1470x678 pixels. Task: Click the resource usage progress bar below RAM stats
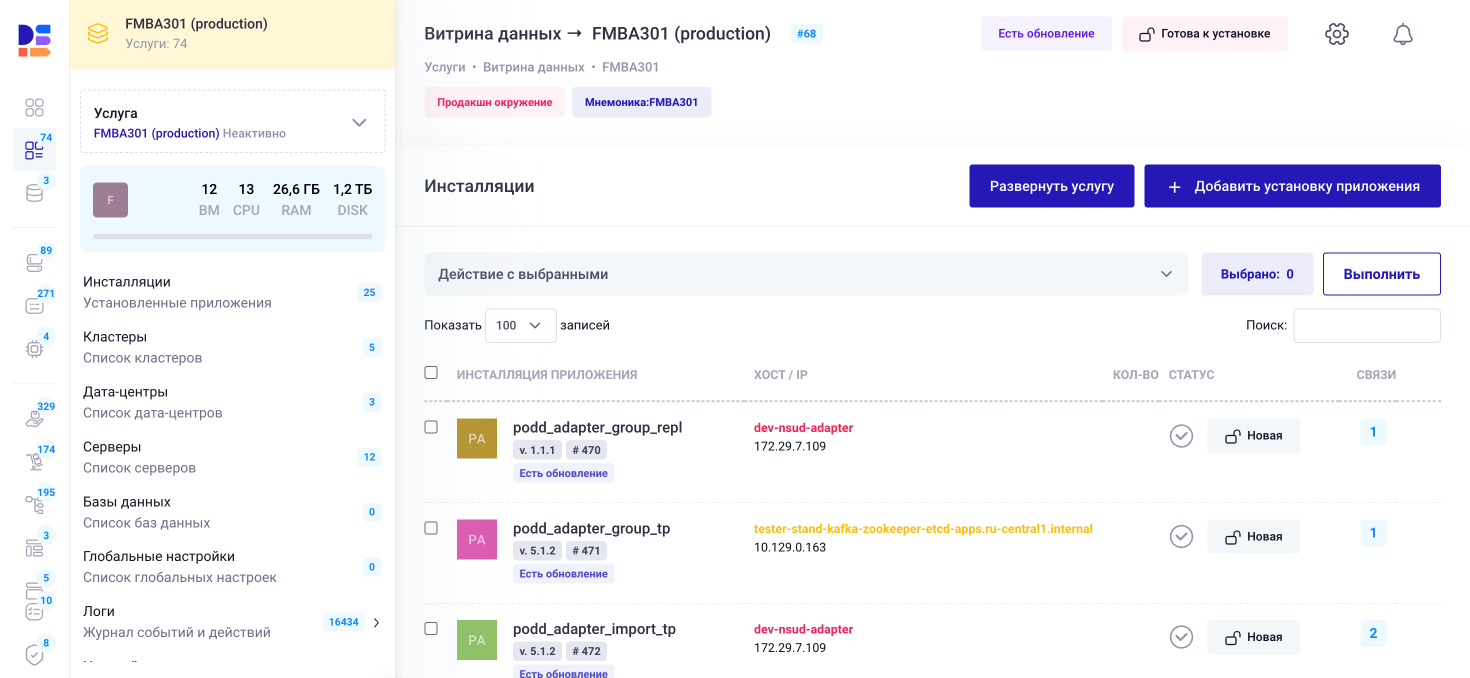232,237
